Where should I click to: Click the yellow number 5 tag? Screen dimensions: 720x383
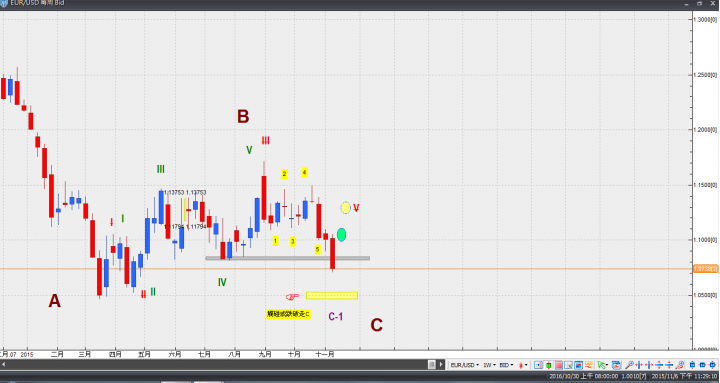click(x=317, y=249)
